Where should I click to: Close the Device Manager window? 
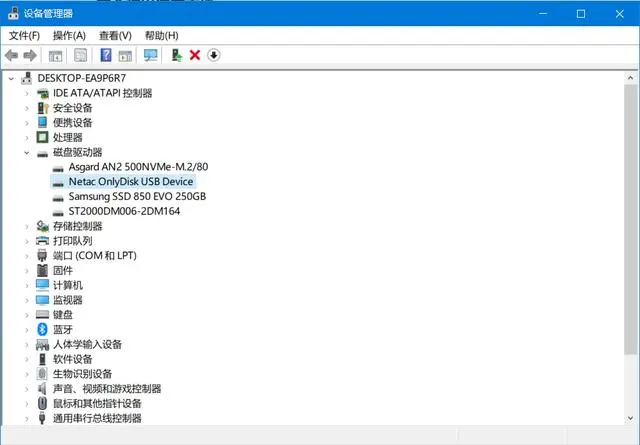(620, 13)
